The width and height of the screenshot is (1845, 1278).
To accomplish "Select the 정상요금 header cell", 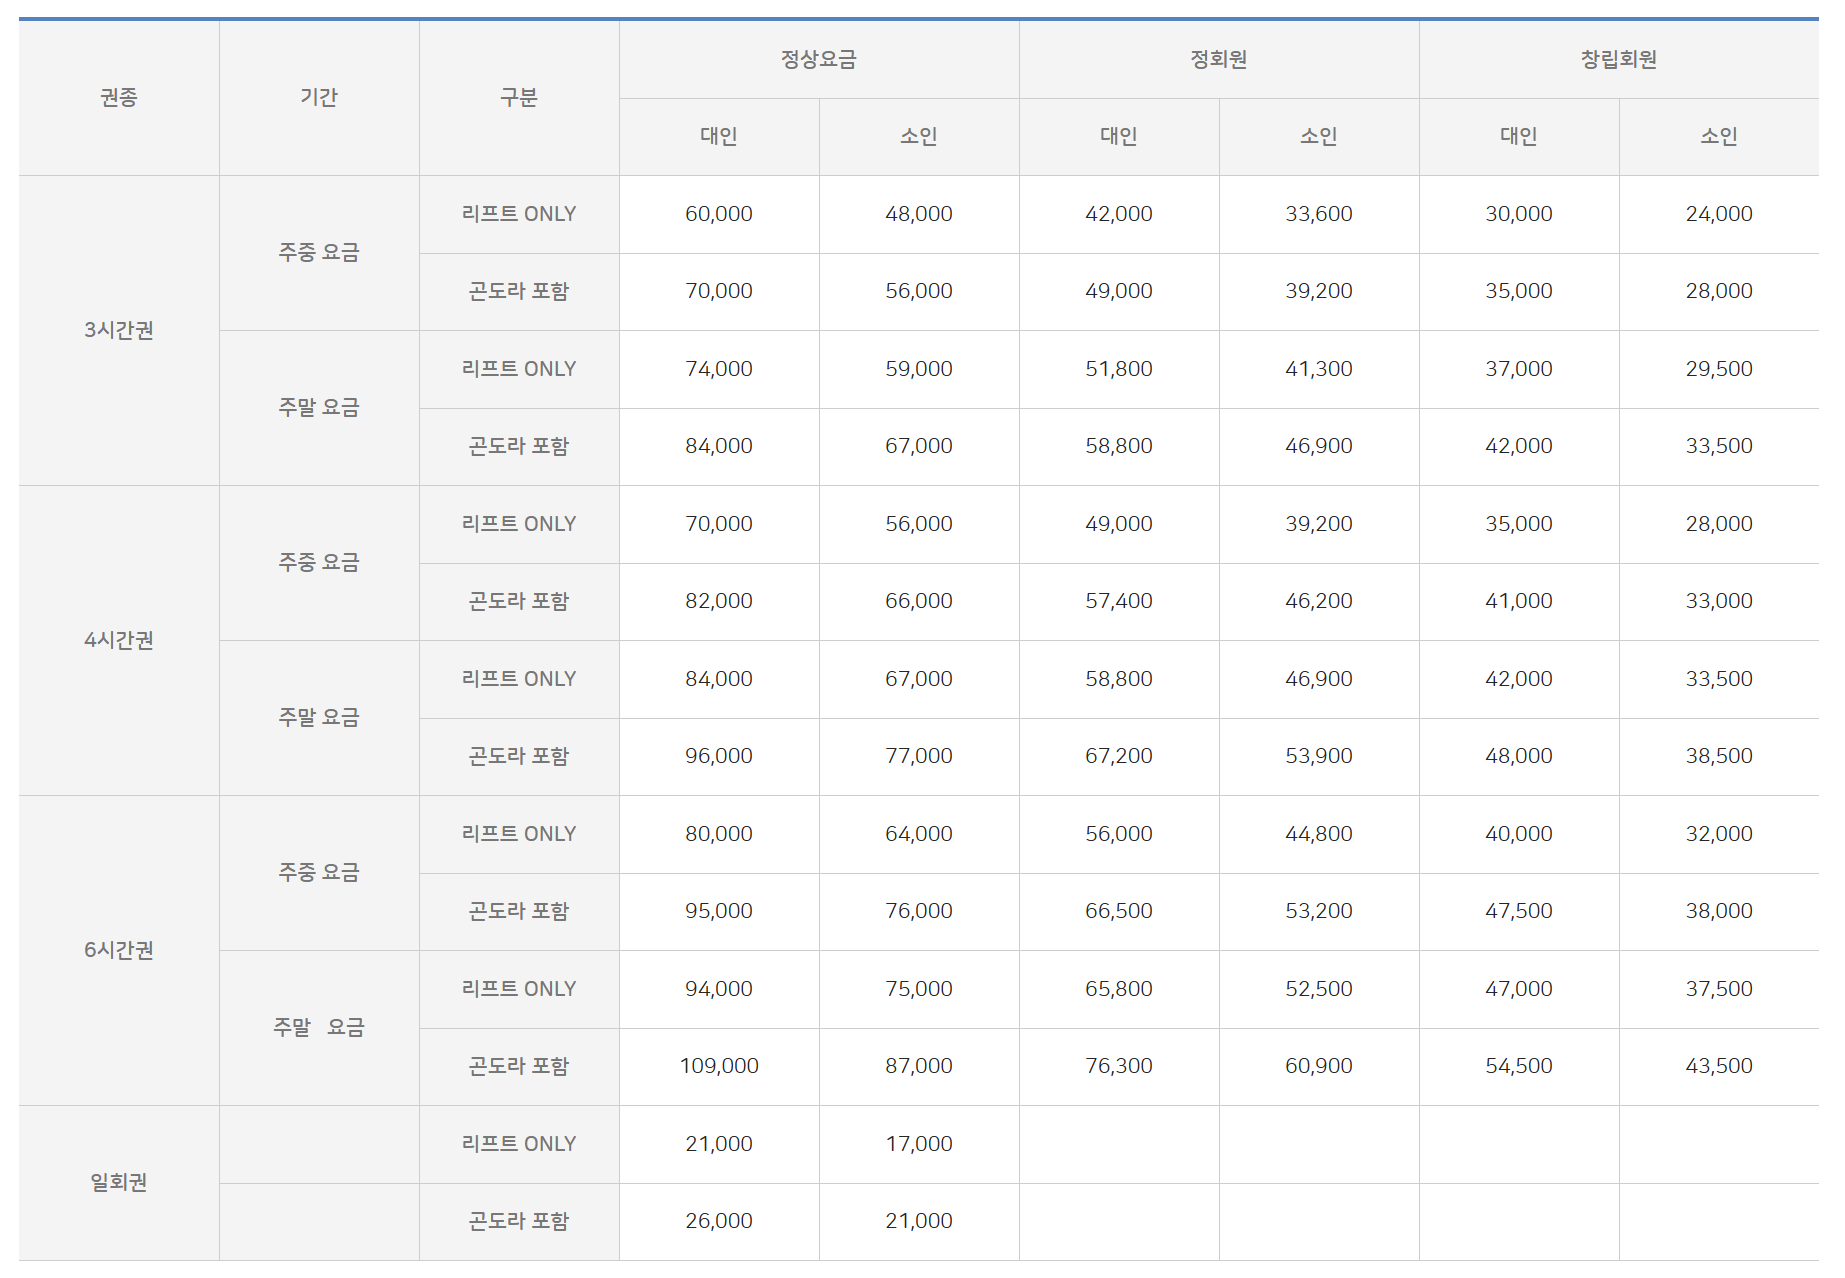I will coord(818,59).
